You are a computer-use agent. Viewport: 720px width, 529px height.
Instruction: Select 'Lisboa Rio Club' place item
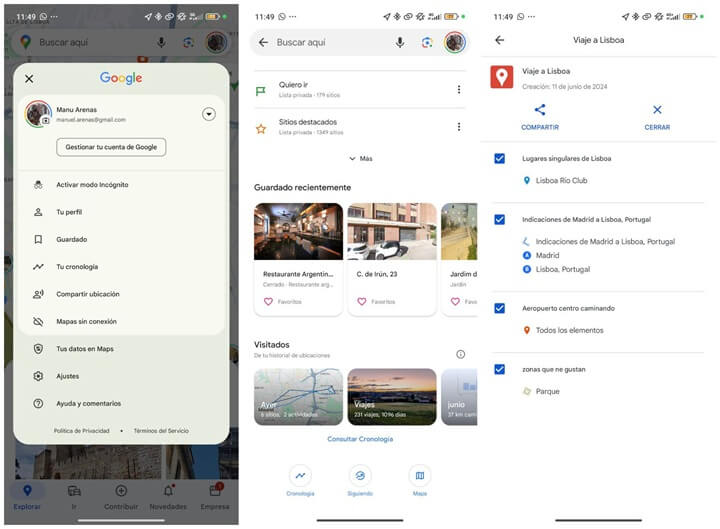[556, 180]
